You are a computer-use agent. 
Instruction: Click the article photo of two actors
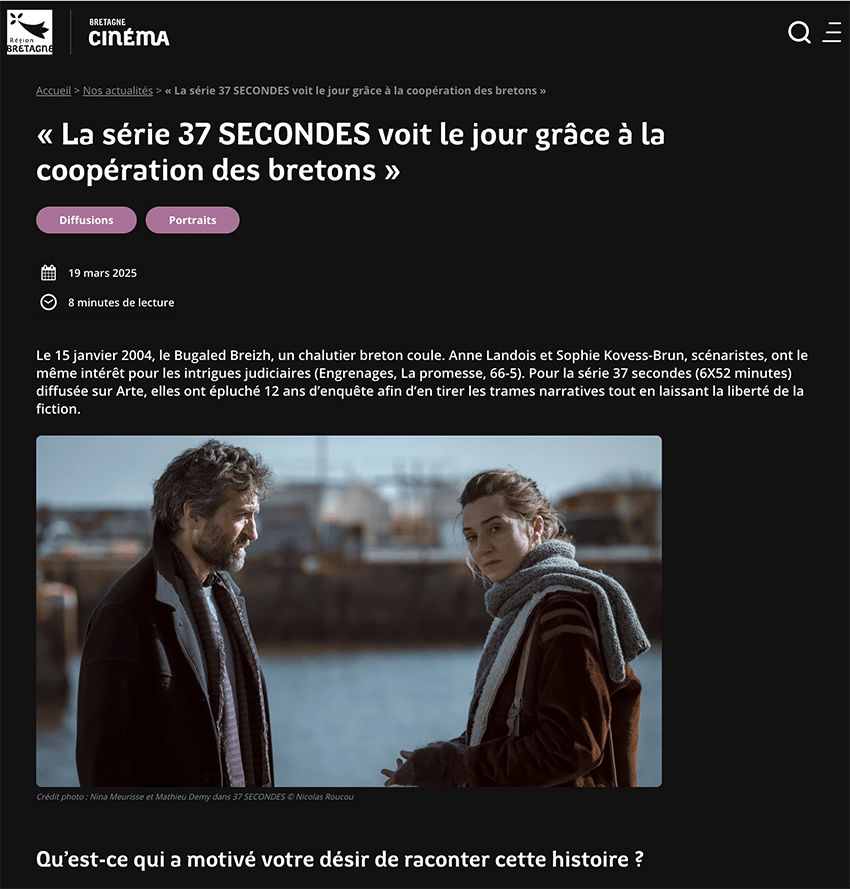[349, 611]
